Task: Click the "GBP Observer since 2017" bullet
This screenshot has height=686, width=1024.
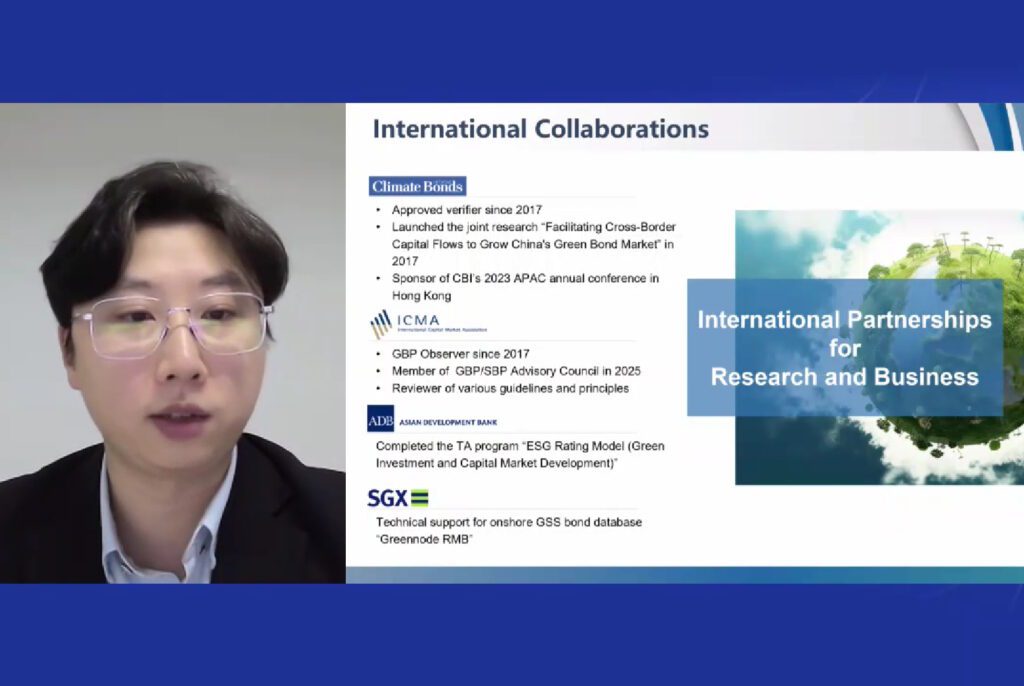Action: click(460, 354)
